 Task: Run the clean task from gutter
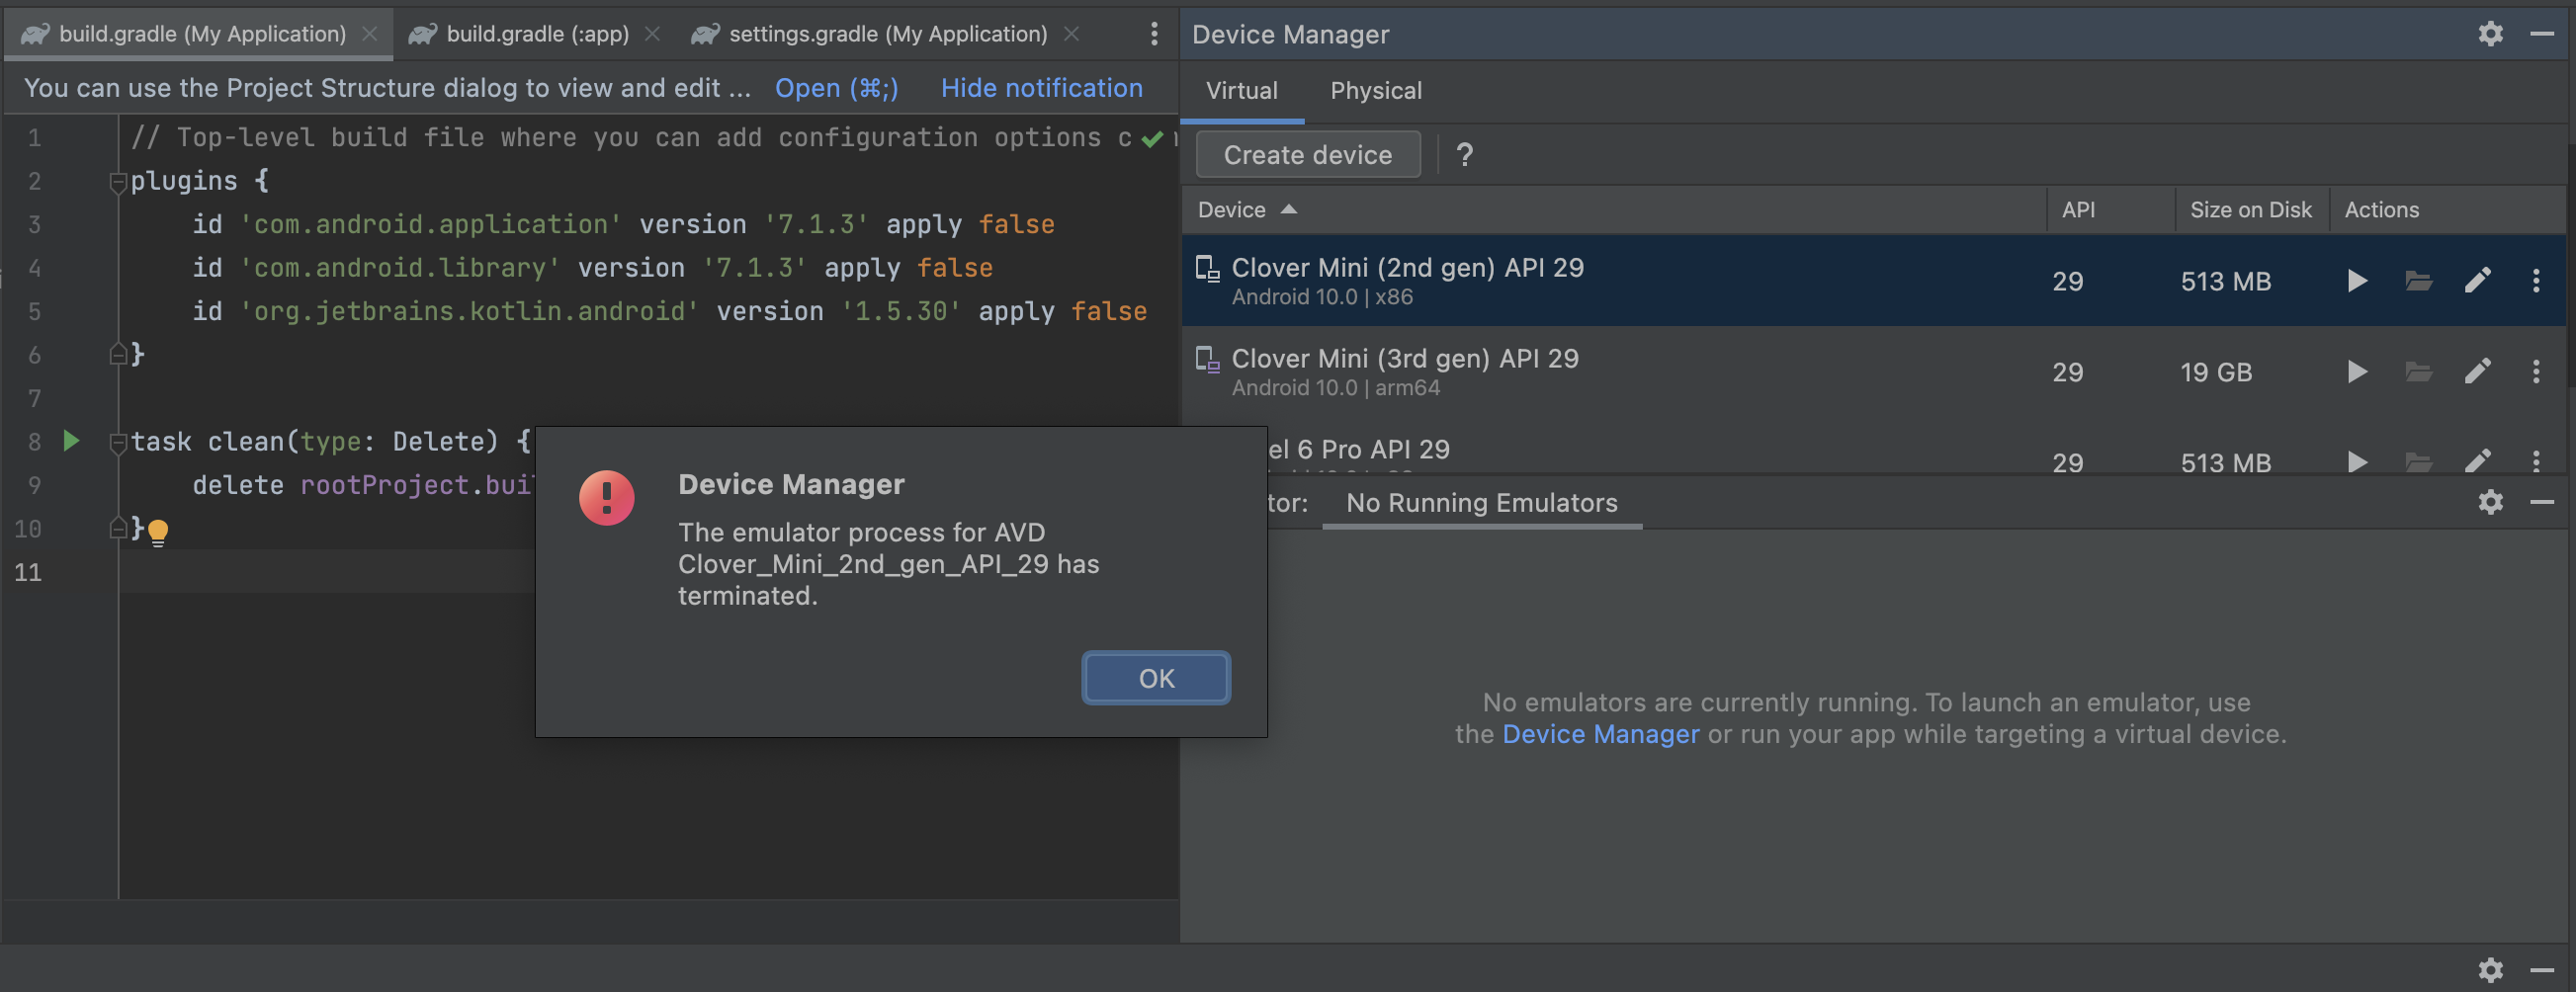coord(71,441)
